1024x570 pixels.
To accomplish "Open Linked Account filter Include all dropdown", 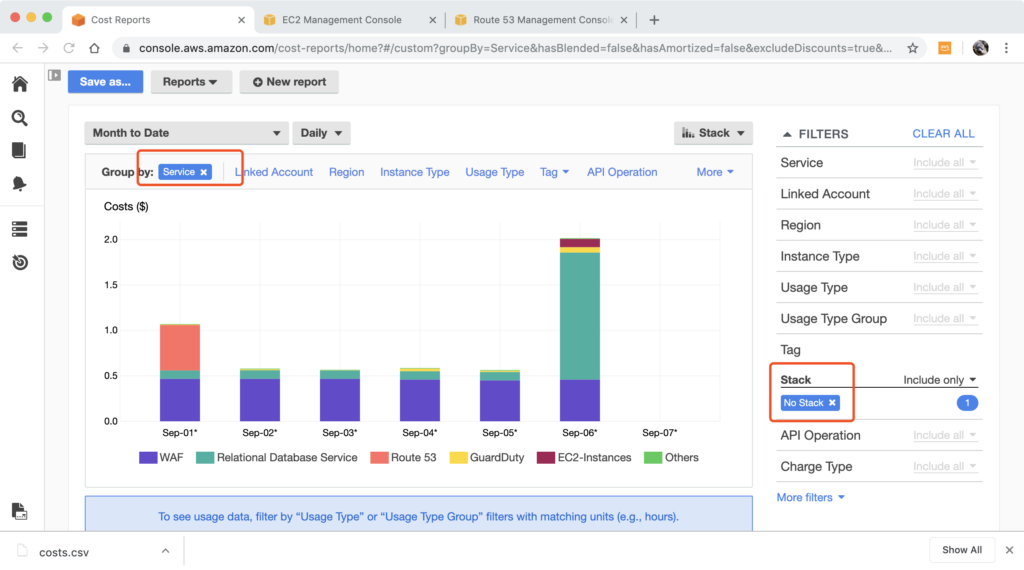I will tap(944, 194).
